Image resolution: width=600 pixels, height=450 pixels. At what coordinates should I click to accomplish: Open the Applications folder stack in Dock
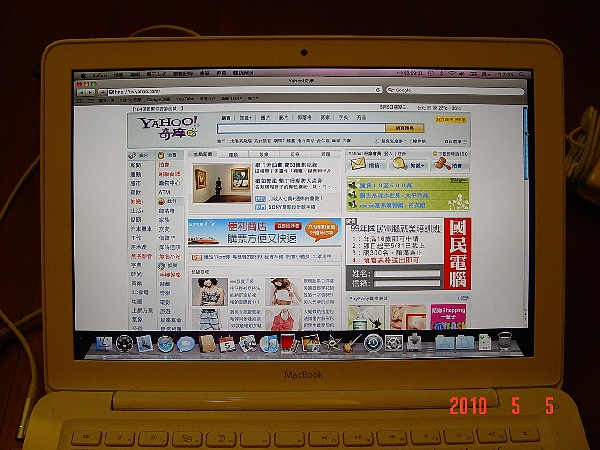tap(445, 342)
